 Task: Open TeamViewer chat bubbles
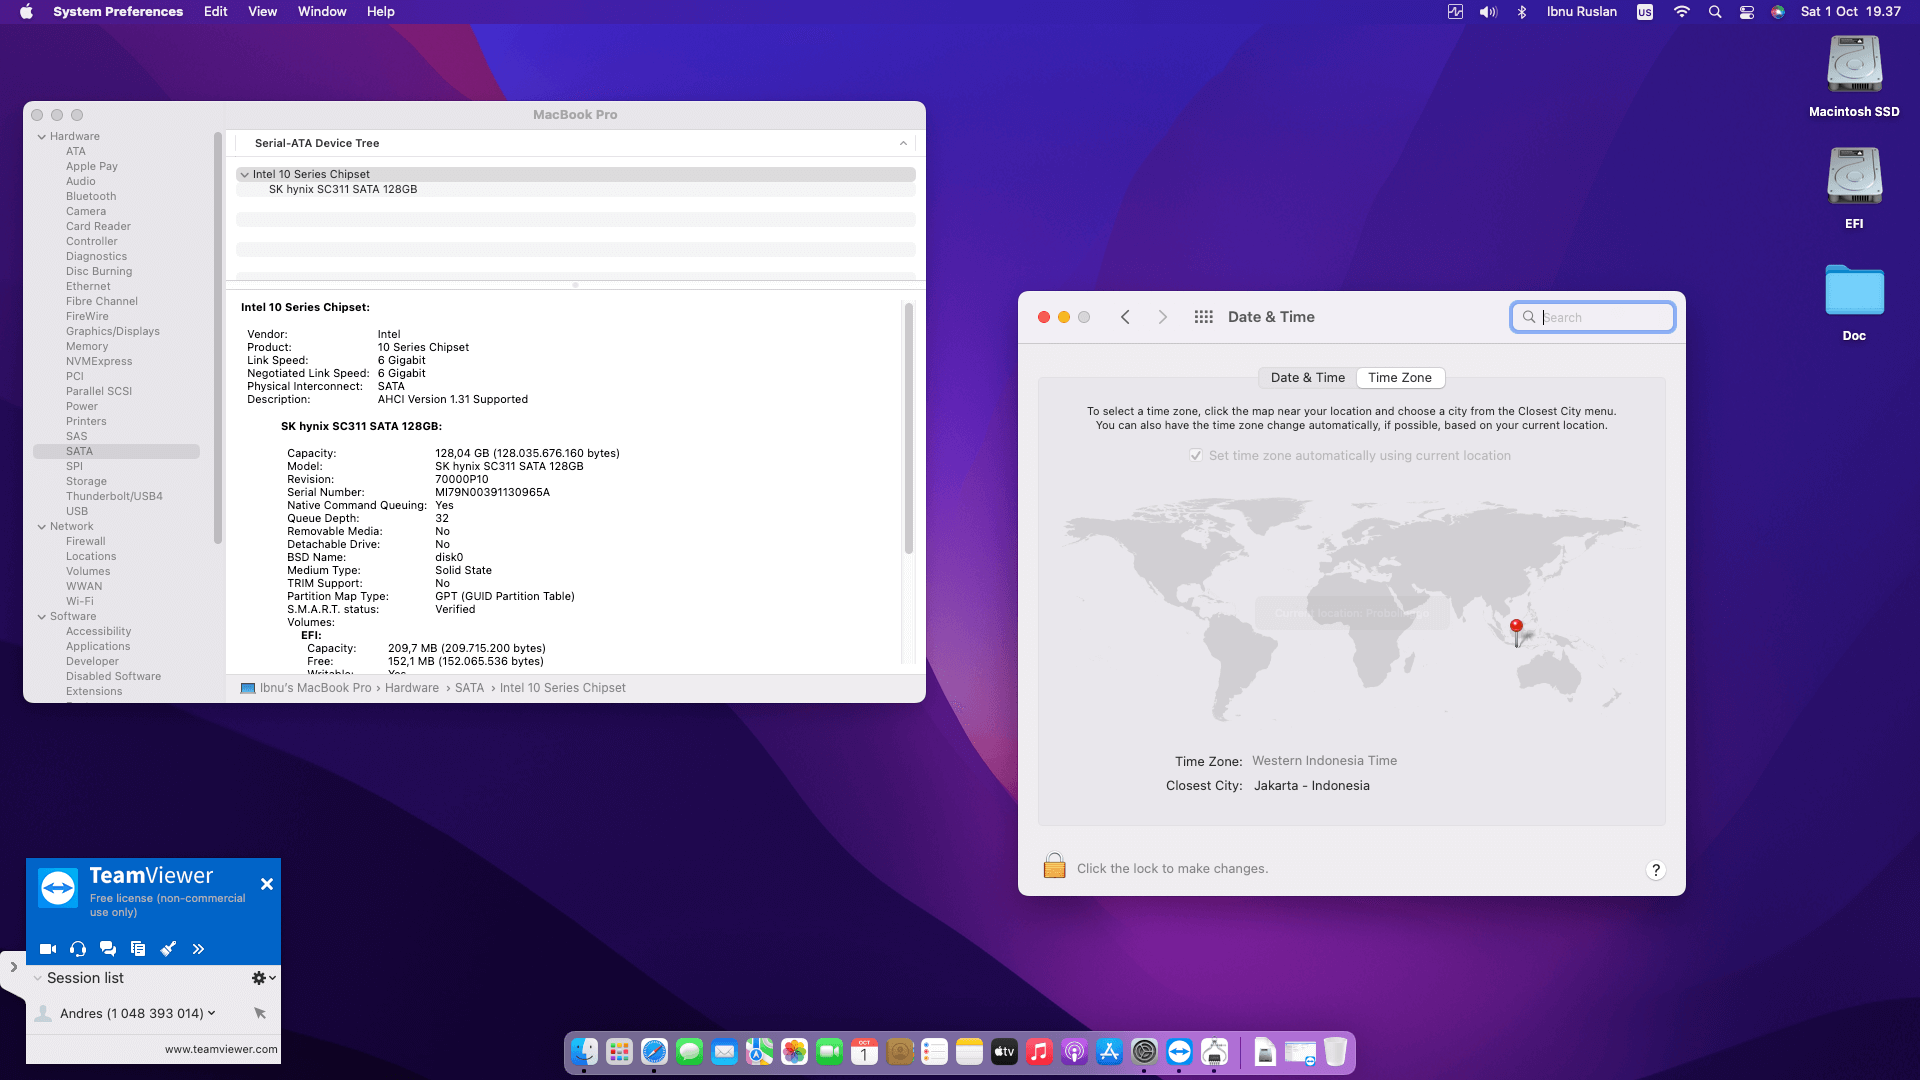(108, 949)
